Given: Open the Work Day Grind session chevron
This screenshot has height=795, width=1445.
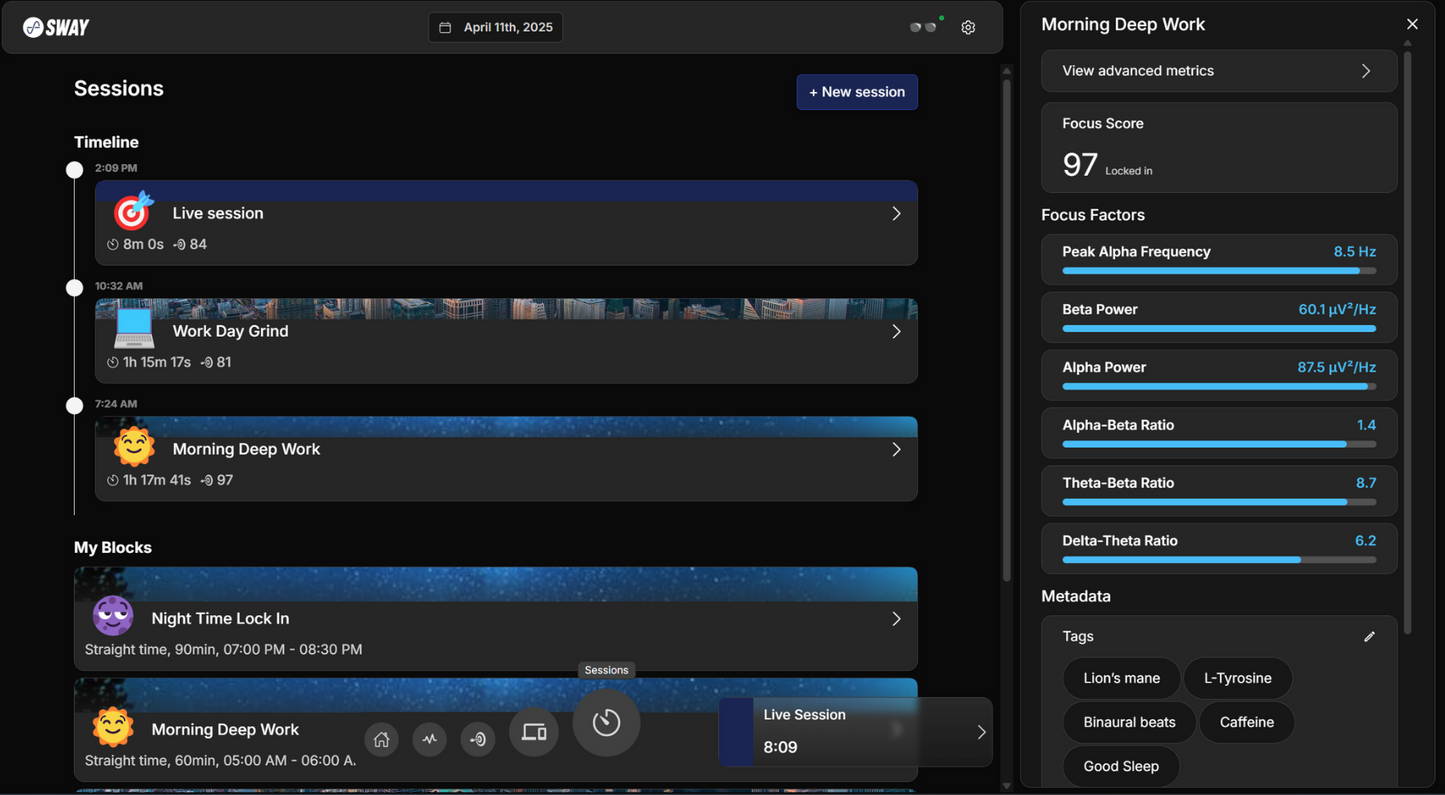Looking at the screenshot, I should [896, 332].
